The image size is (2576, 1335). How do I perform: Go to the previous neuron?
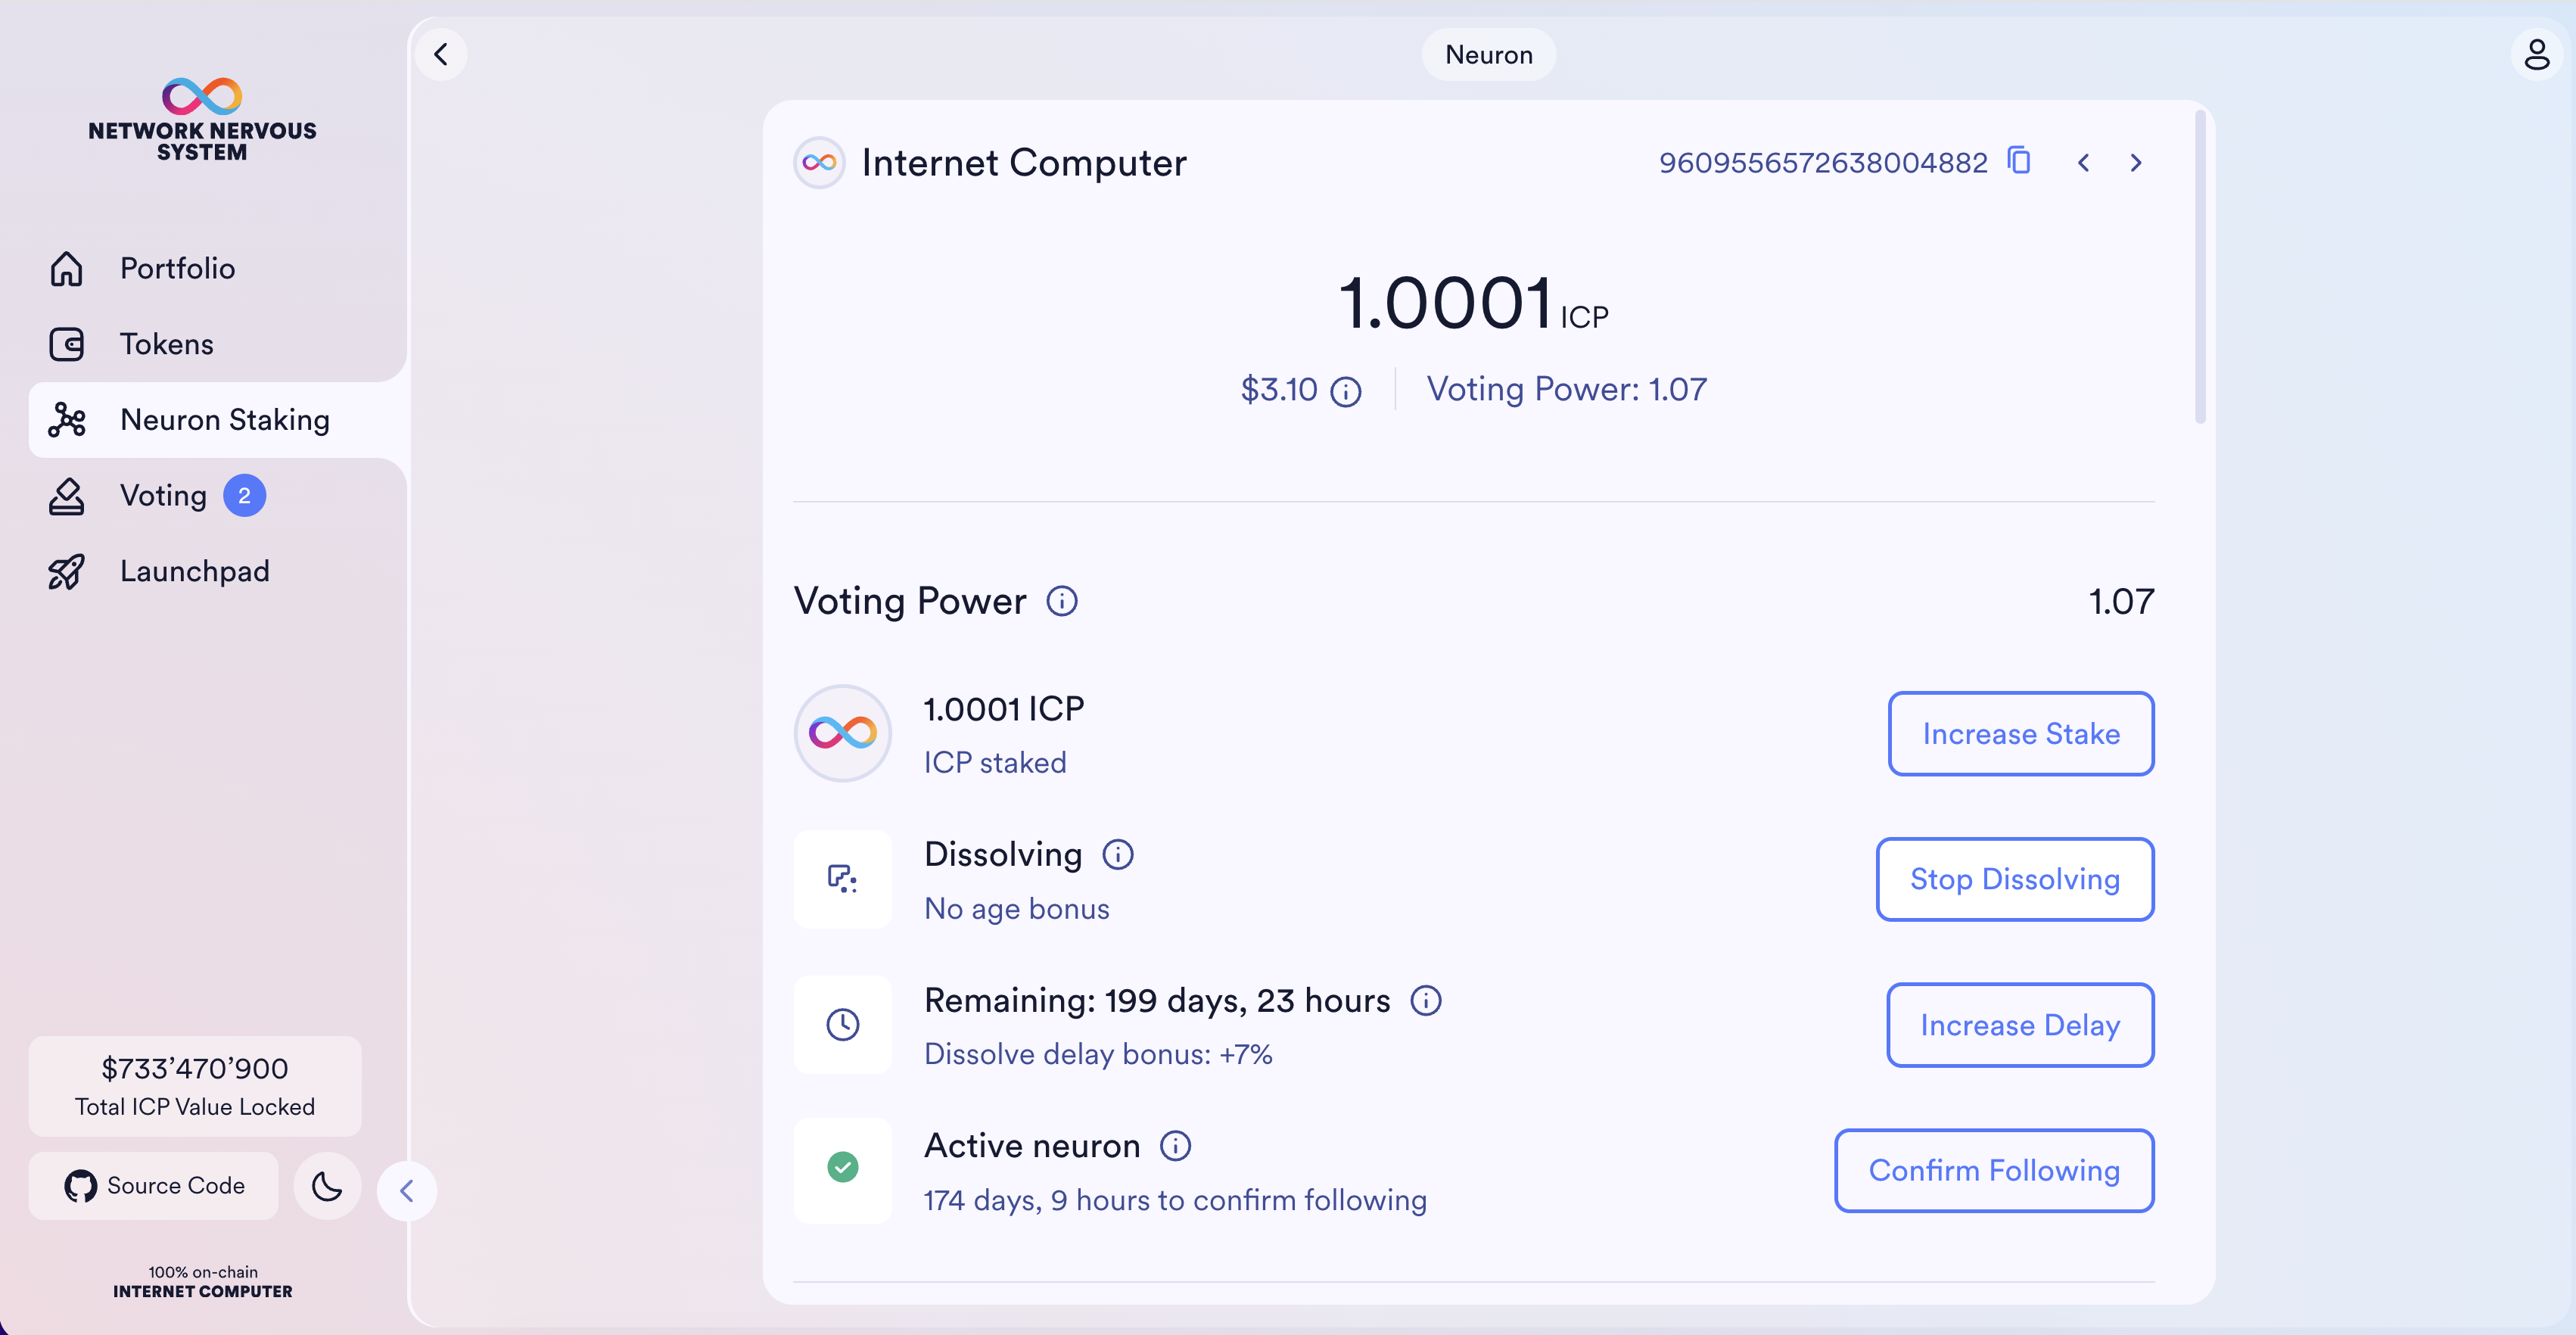(x=2084, y=163)
